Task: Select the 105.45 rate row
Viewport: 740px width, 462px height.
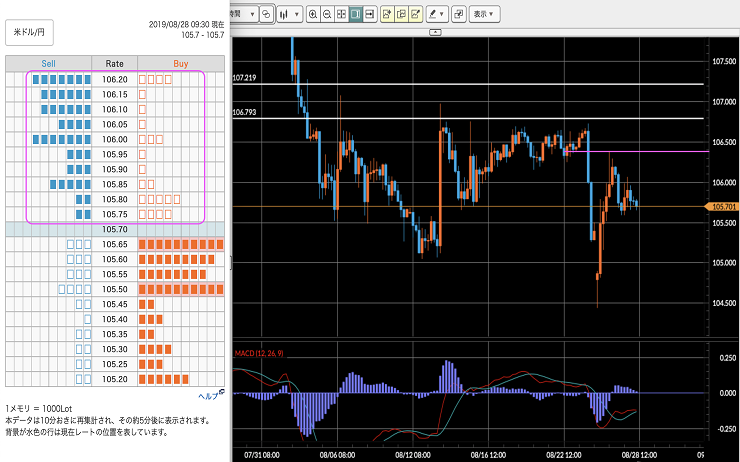Action: tap(115, 304)
